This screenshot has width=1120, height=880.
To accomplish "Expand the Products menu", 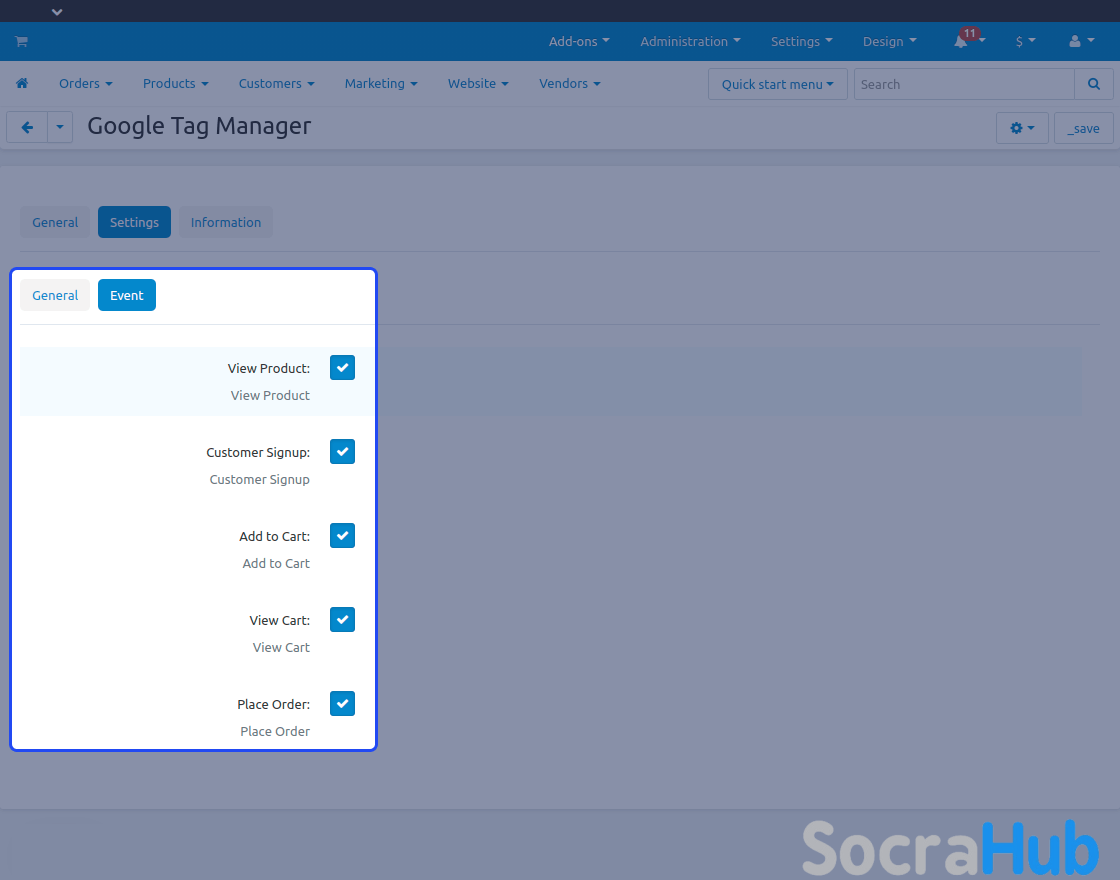I will [176, 84].
